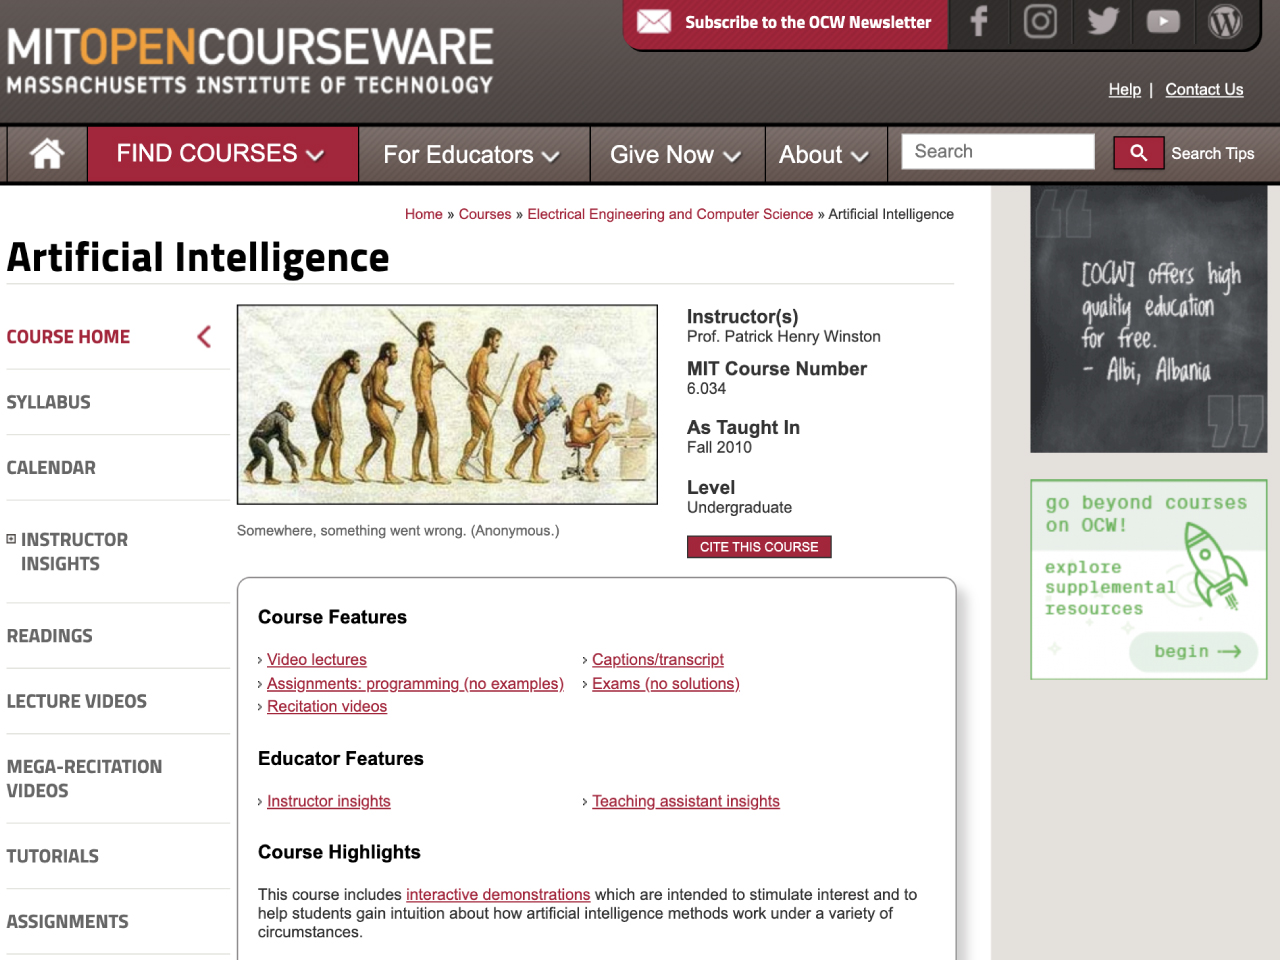The height and width of the screenshot is (960, 1280).
Task: Click the evolution course image
Action: [x=447, y=404]
